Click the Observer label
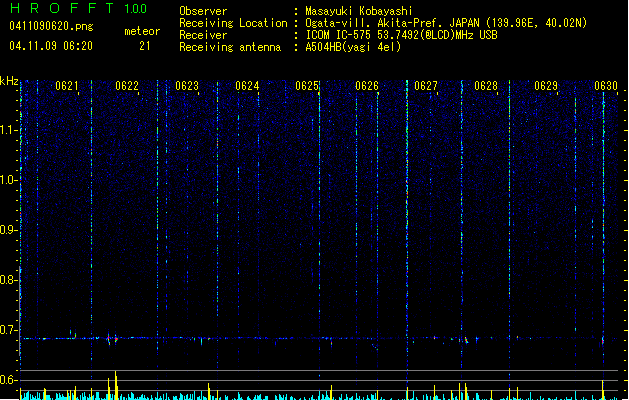This screenshot has height=400, width=629. tap(203, 11)
